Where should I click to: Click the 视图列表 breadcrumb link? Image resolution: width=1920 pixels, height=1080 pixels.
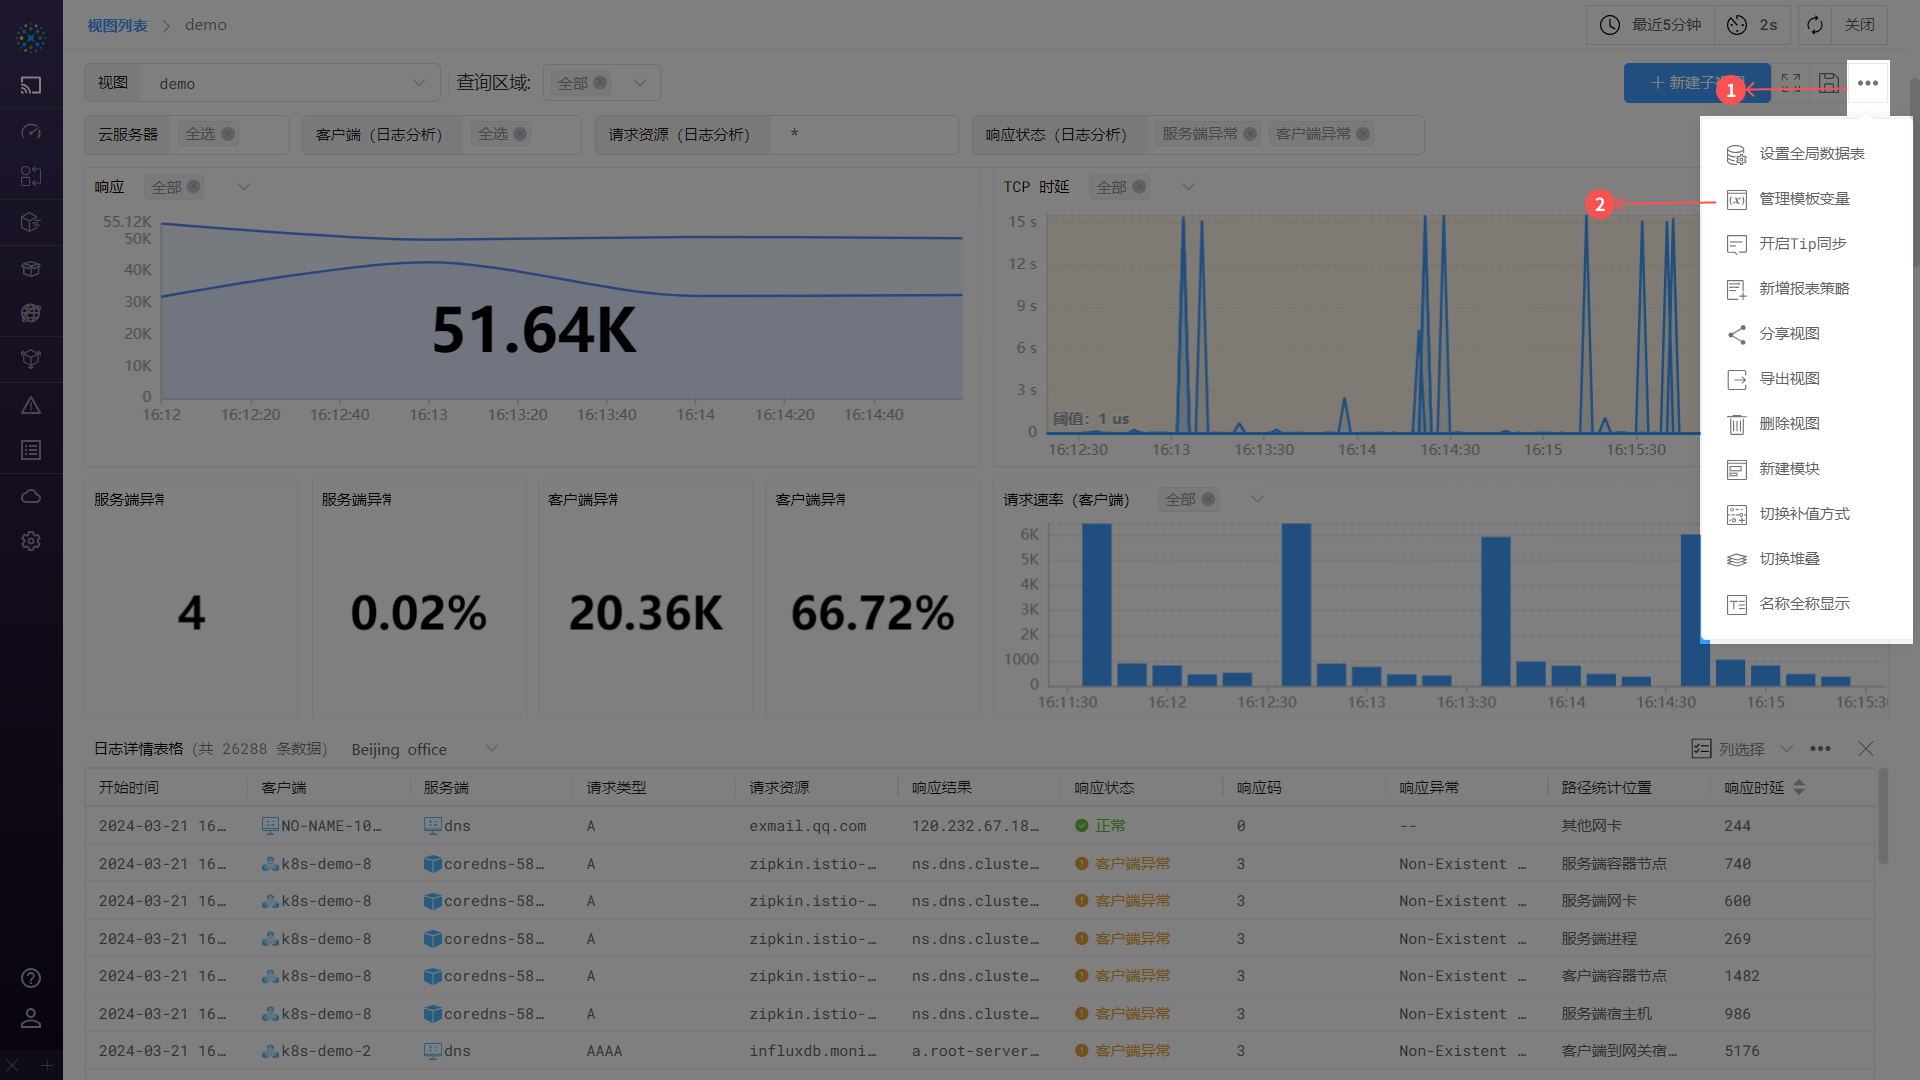coord(117,25)
